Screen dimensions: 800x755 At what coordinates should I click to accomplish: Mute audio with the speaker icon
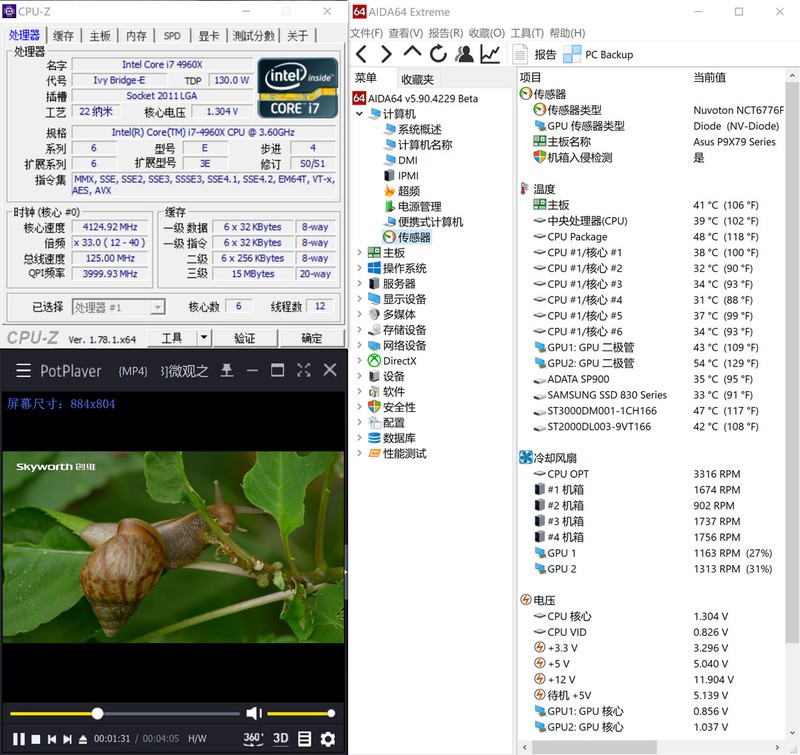[x=253, y=713]
